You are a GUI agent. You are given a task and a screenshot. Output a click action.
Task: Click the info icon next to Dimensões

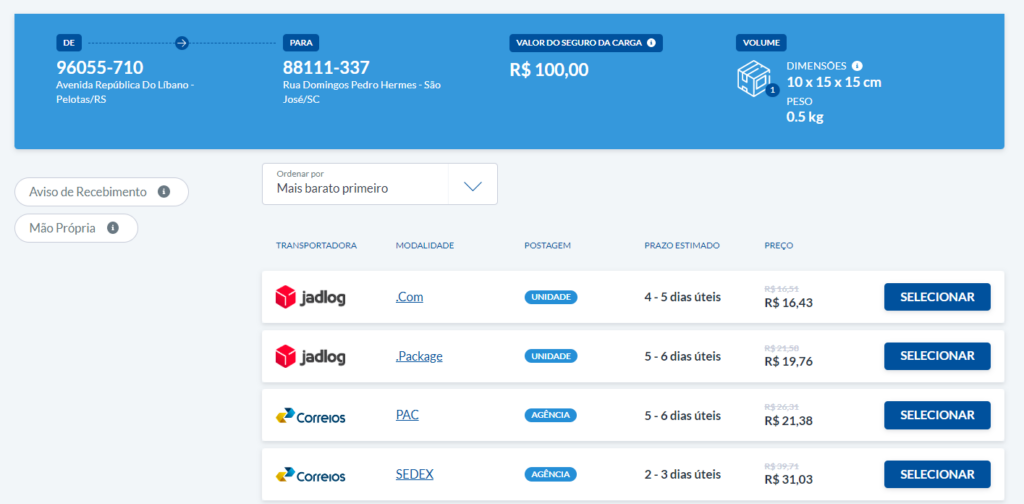click(x=857, y=66)
